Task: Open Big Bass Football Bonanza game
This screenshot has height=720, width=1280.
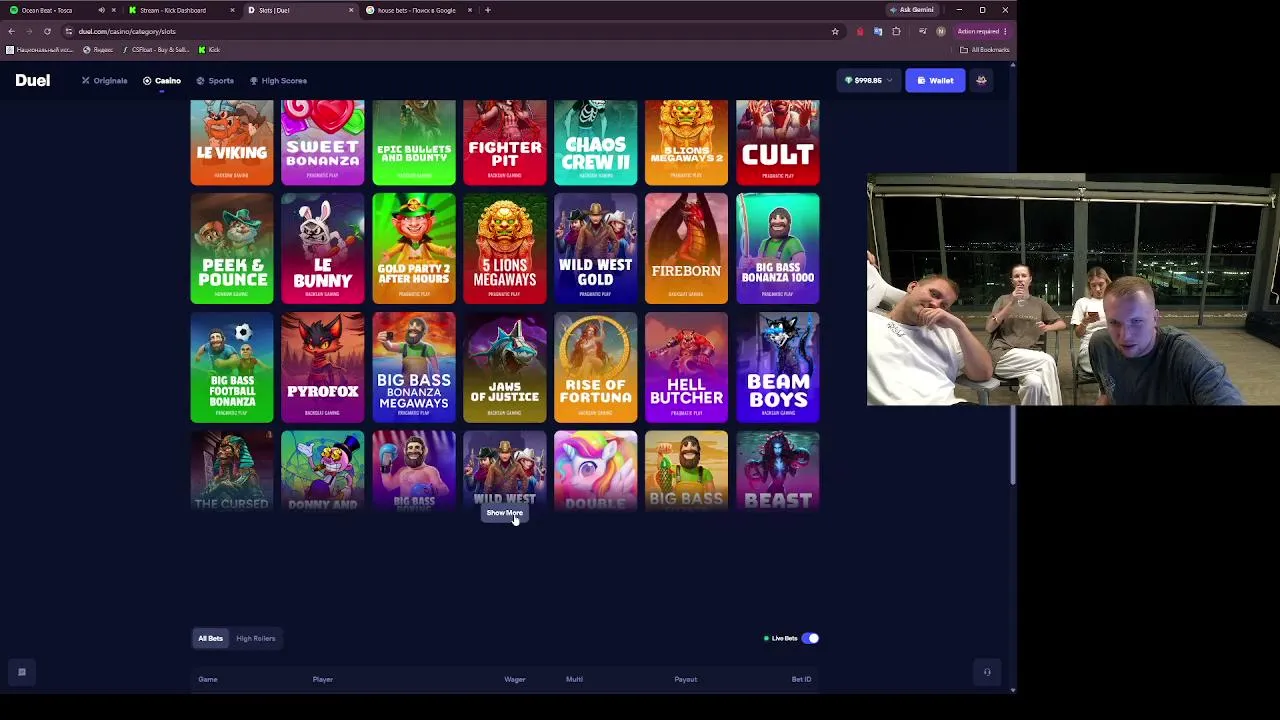Action: tap(232, 367)
